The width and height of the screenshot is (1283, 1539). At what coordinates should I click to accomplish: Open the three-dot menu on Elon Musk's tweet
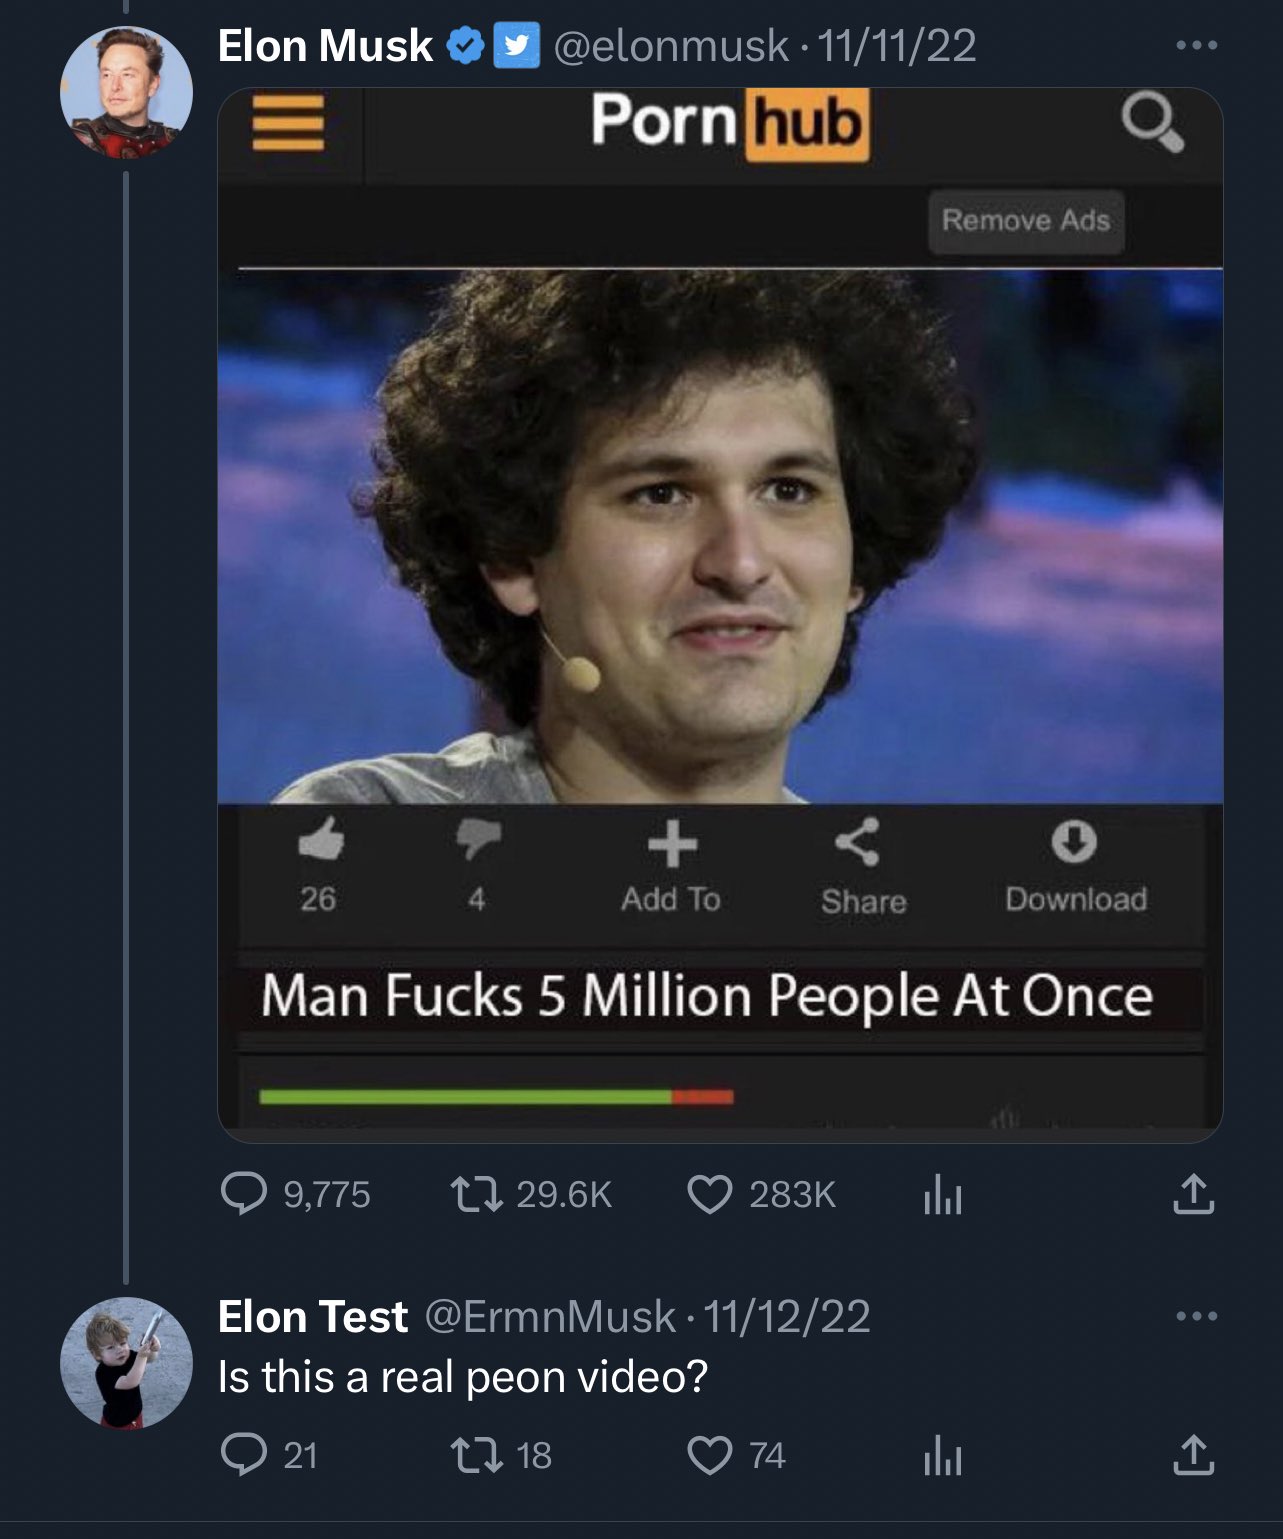(x=1196, y=45)
